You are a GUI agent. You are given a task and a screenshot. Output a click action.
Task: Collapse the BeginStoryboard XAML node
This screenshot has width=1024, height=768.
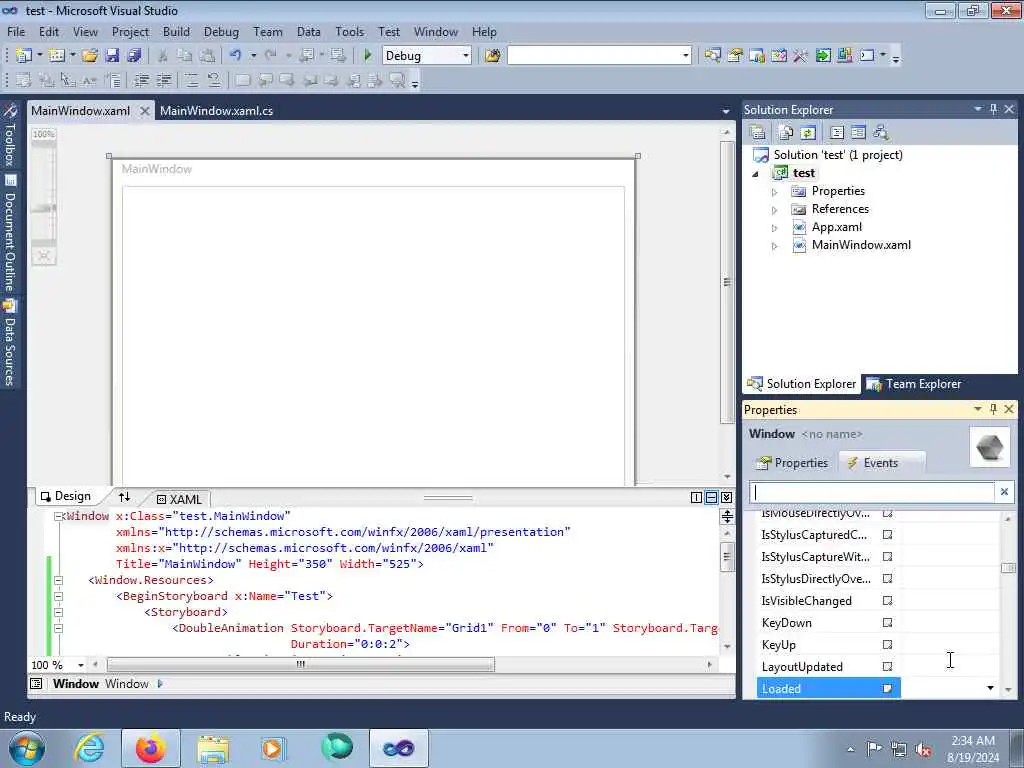58,596
